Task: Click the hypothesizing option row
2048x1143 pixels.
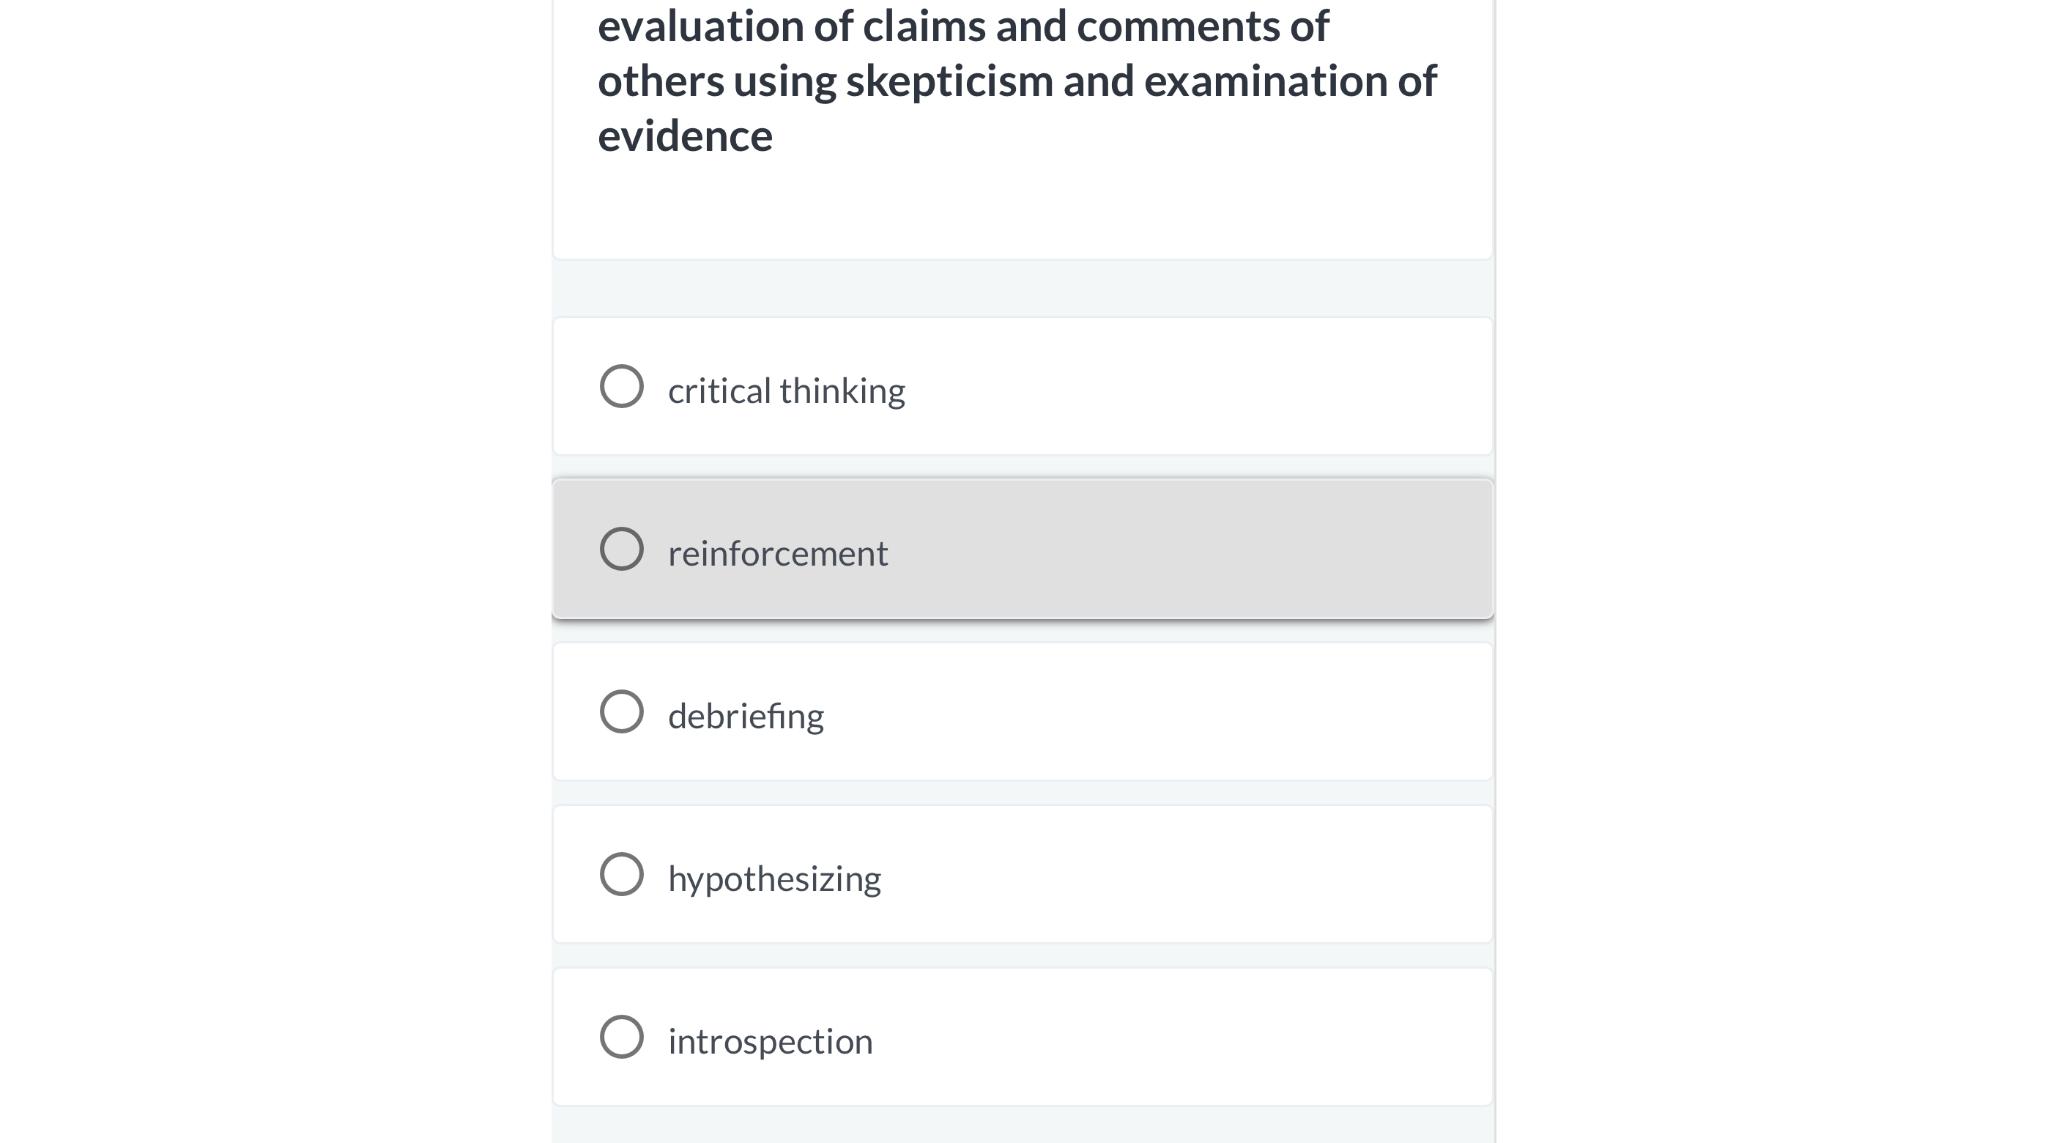Action: click(1020, 873)
